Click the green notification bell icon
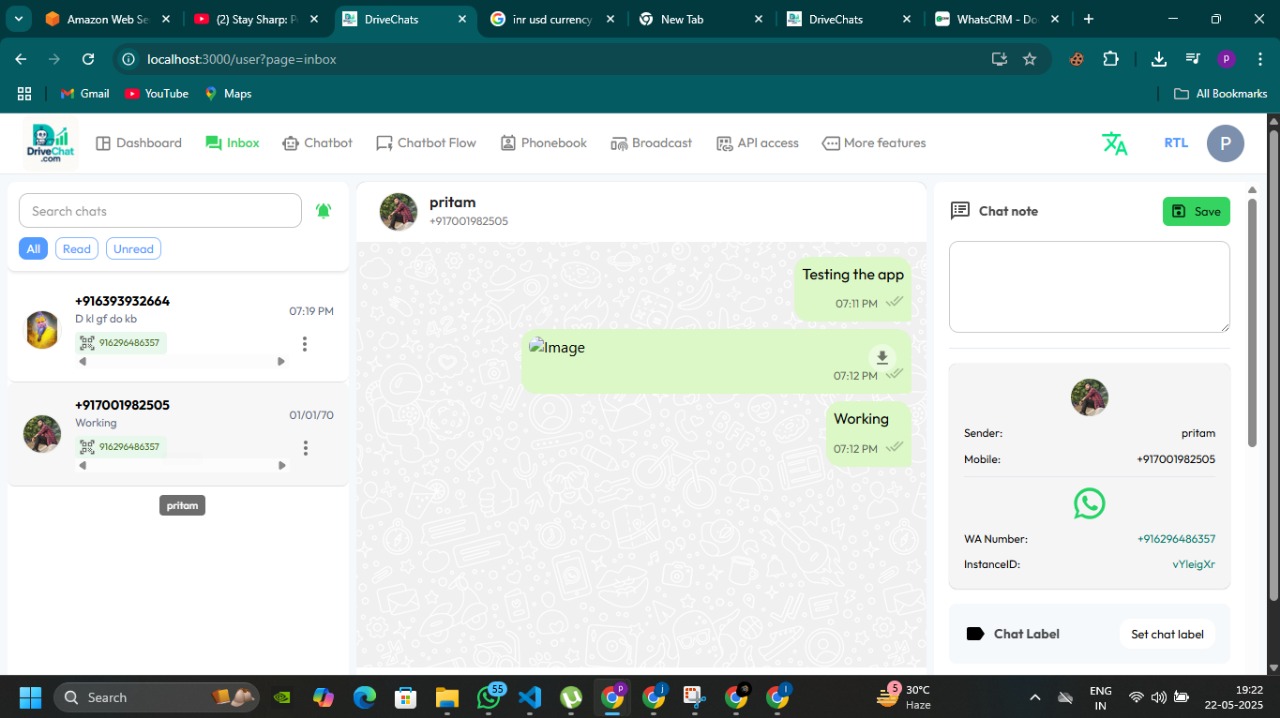Viewport: 1280px width, 718px height. pyautogui.click(x=323, y=211)
